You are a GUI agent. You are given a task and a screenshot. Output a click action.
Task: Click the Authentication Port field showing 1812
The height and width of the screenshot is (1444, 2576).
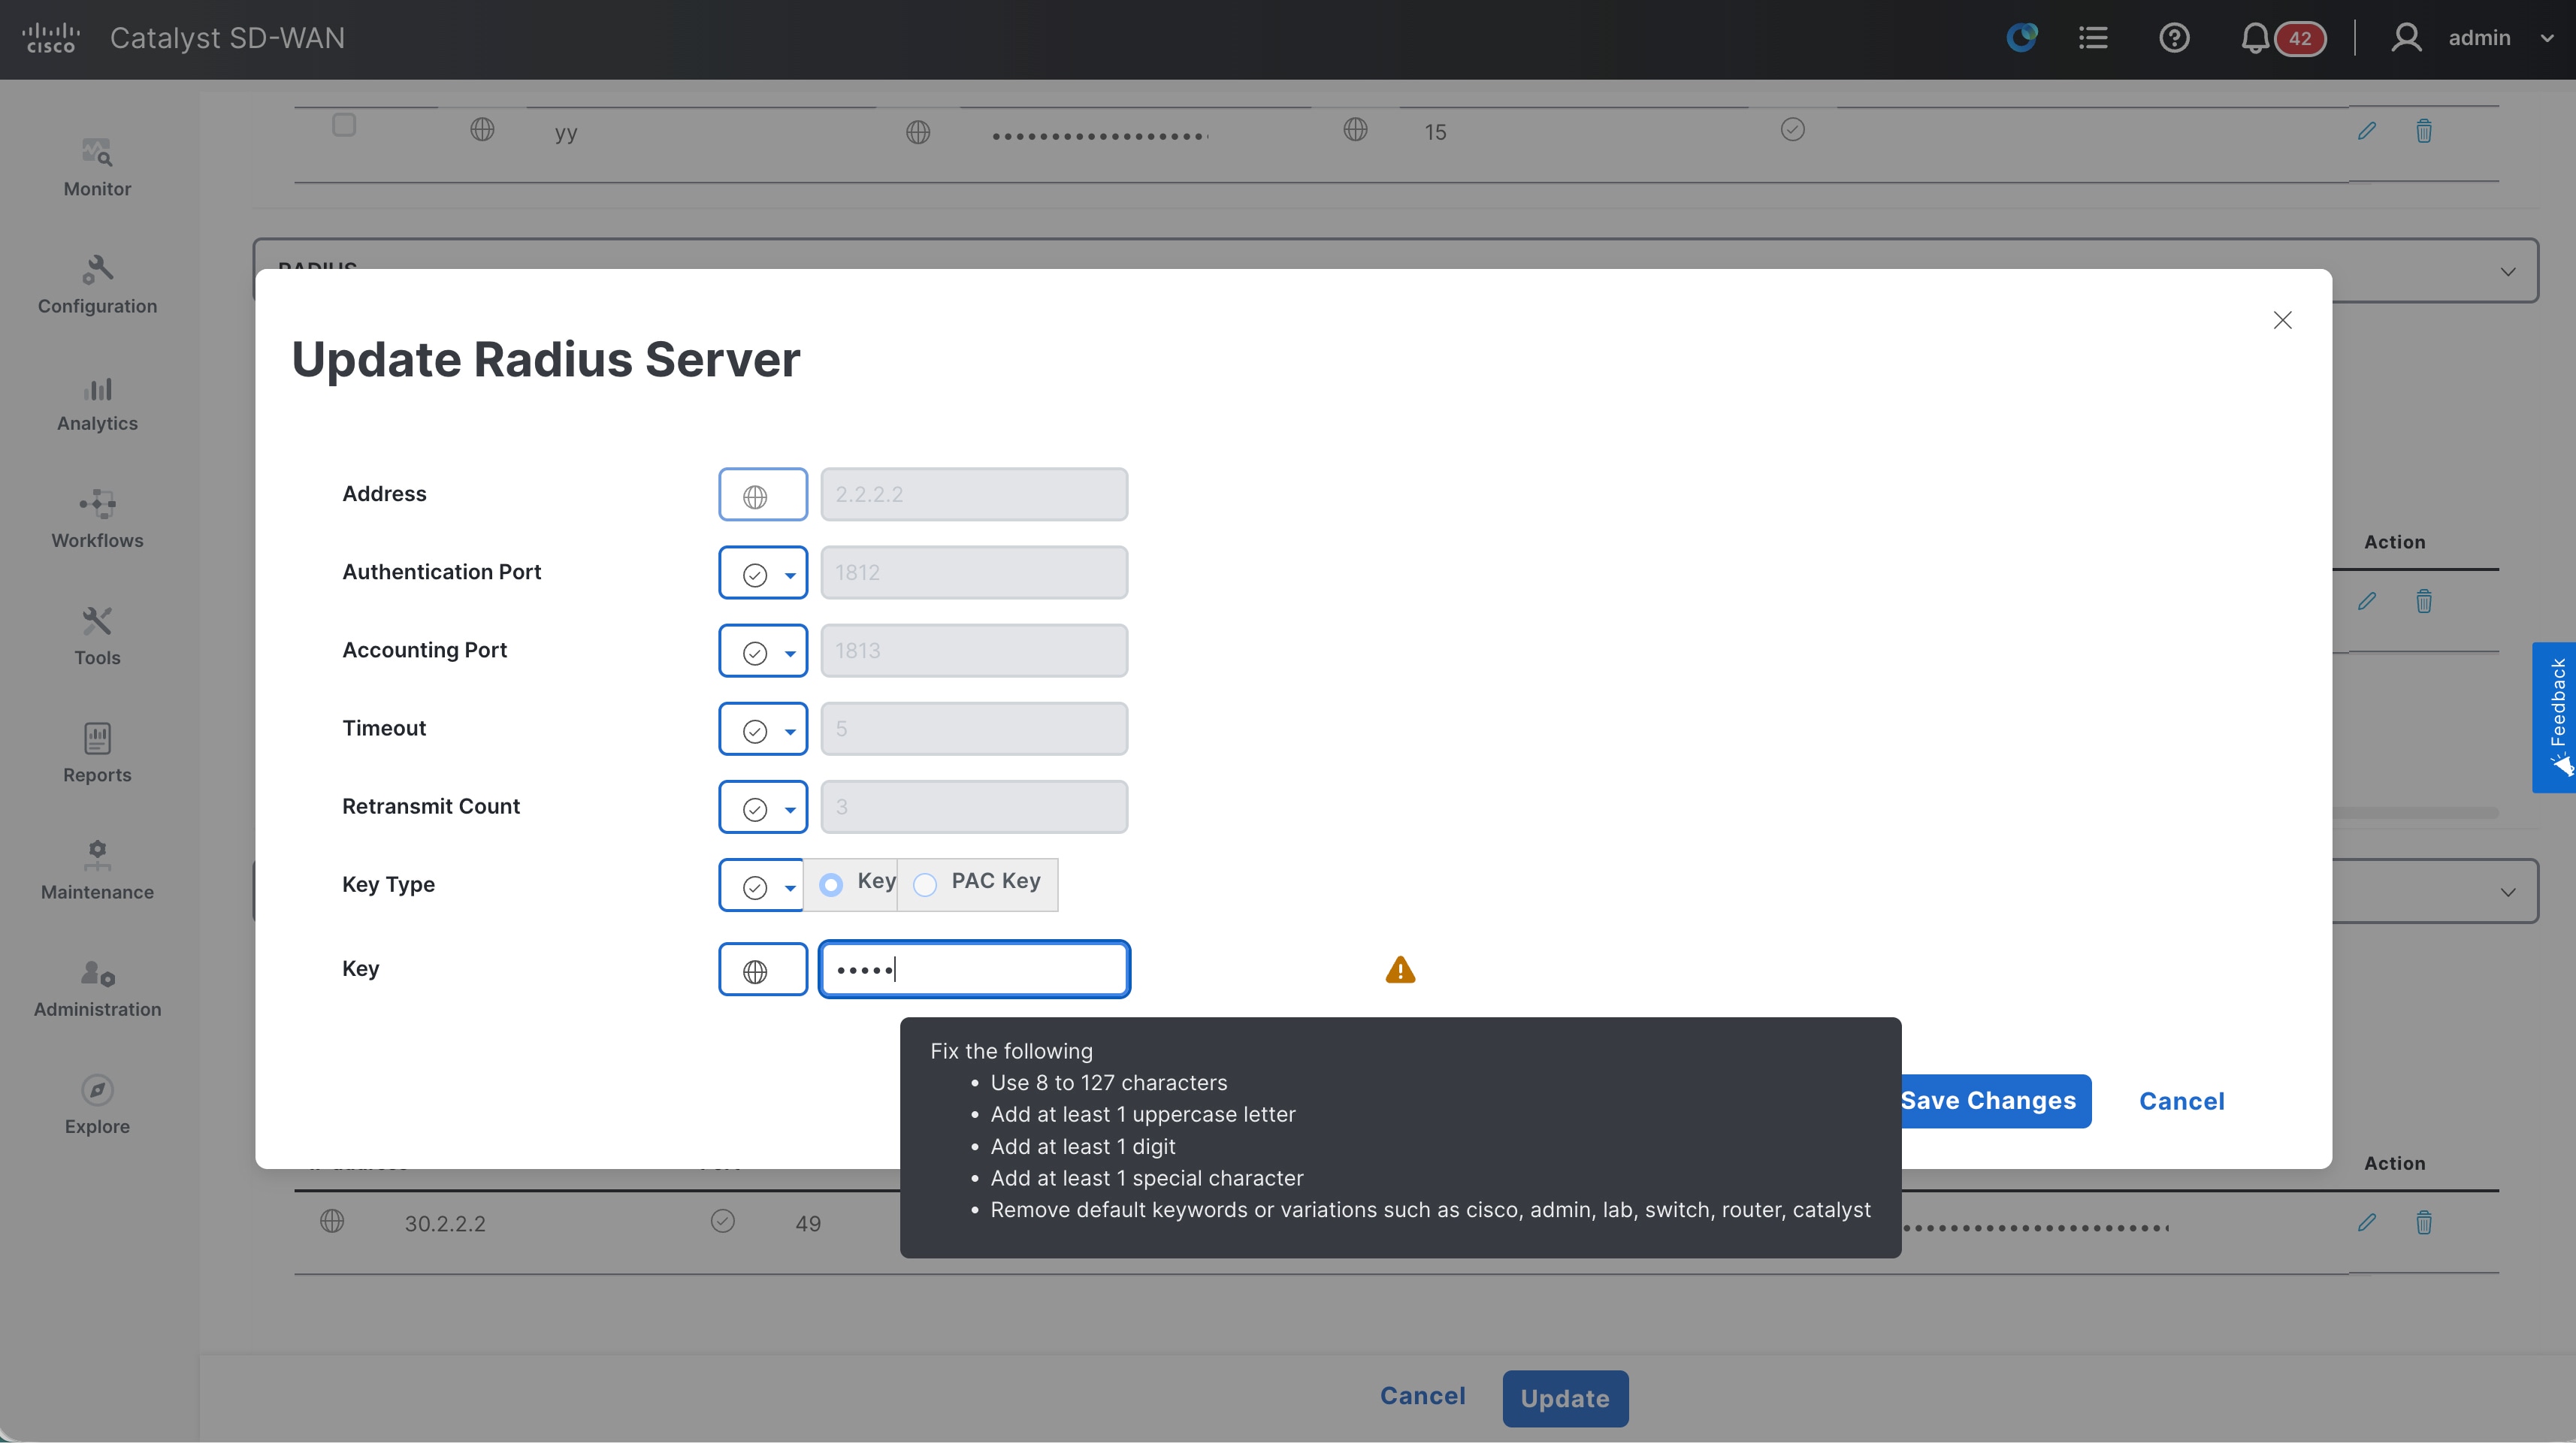(x=974, y=573)
